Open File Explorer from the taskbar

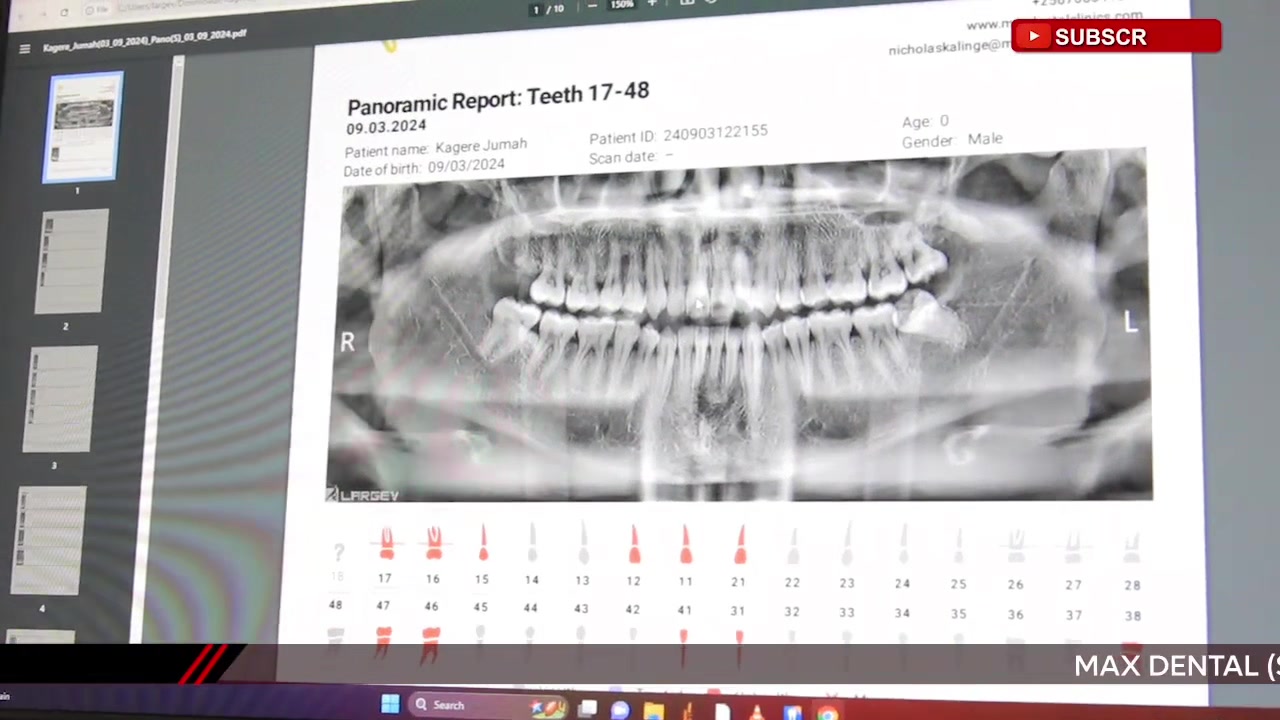[653, 711]
